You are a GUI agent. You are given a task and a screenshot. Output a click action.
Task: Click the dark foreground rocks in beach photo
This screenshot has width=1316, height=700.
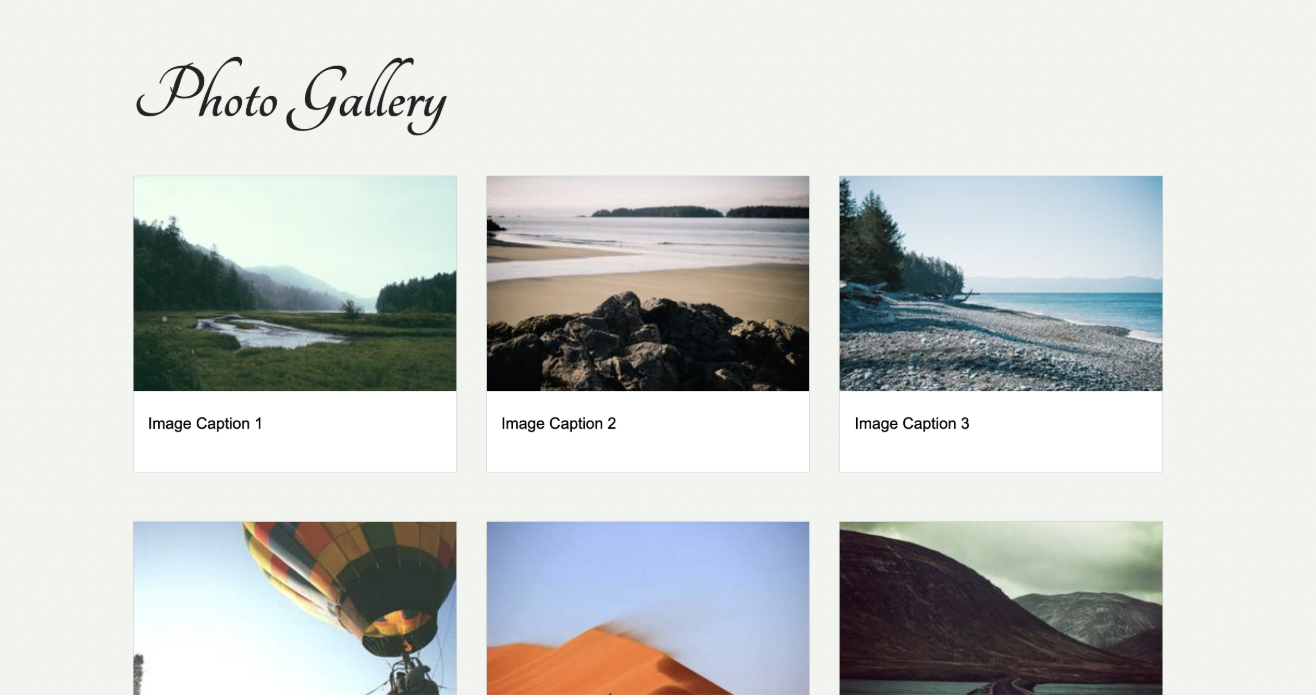click(648, 345)
